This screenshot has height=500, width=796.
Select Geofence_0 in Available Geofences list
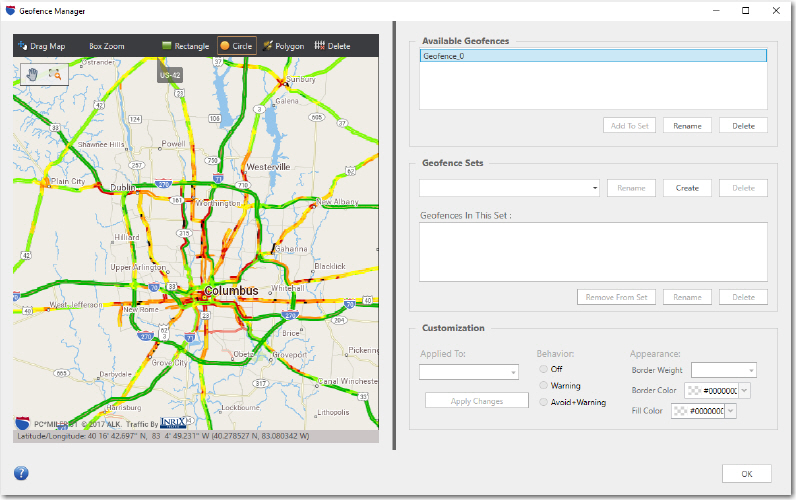click(x=592, y=57)
